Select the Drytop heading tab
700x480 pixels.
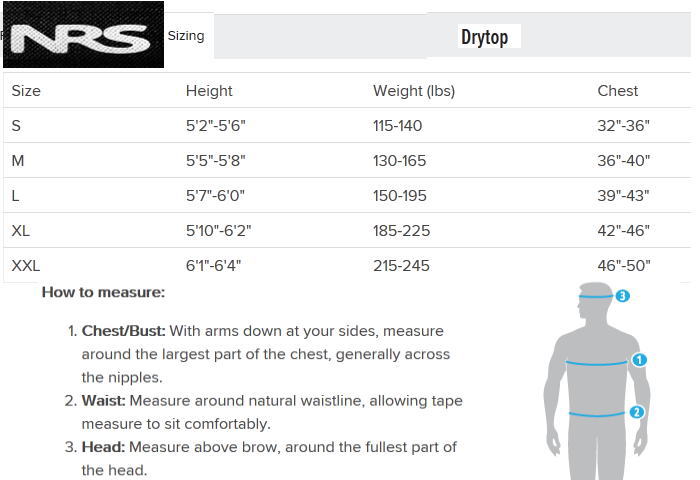coord(484,37)
